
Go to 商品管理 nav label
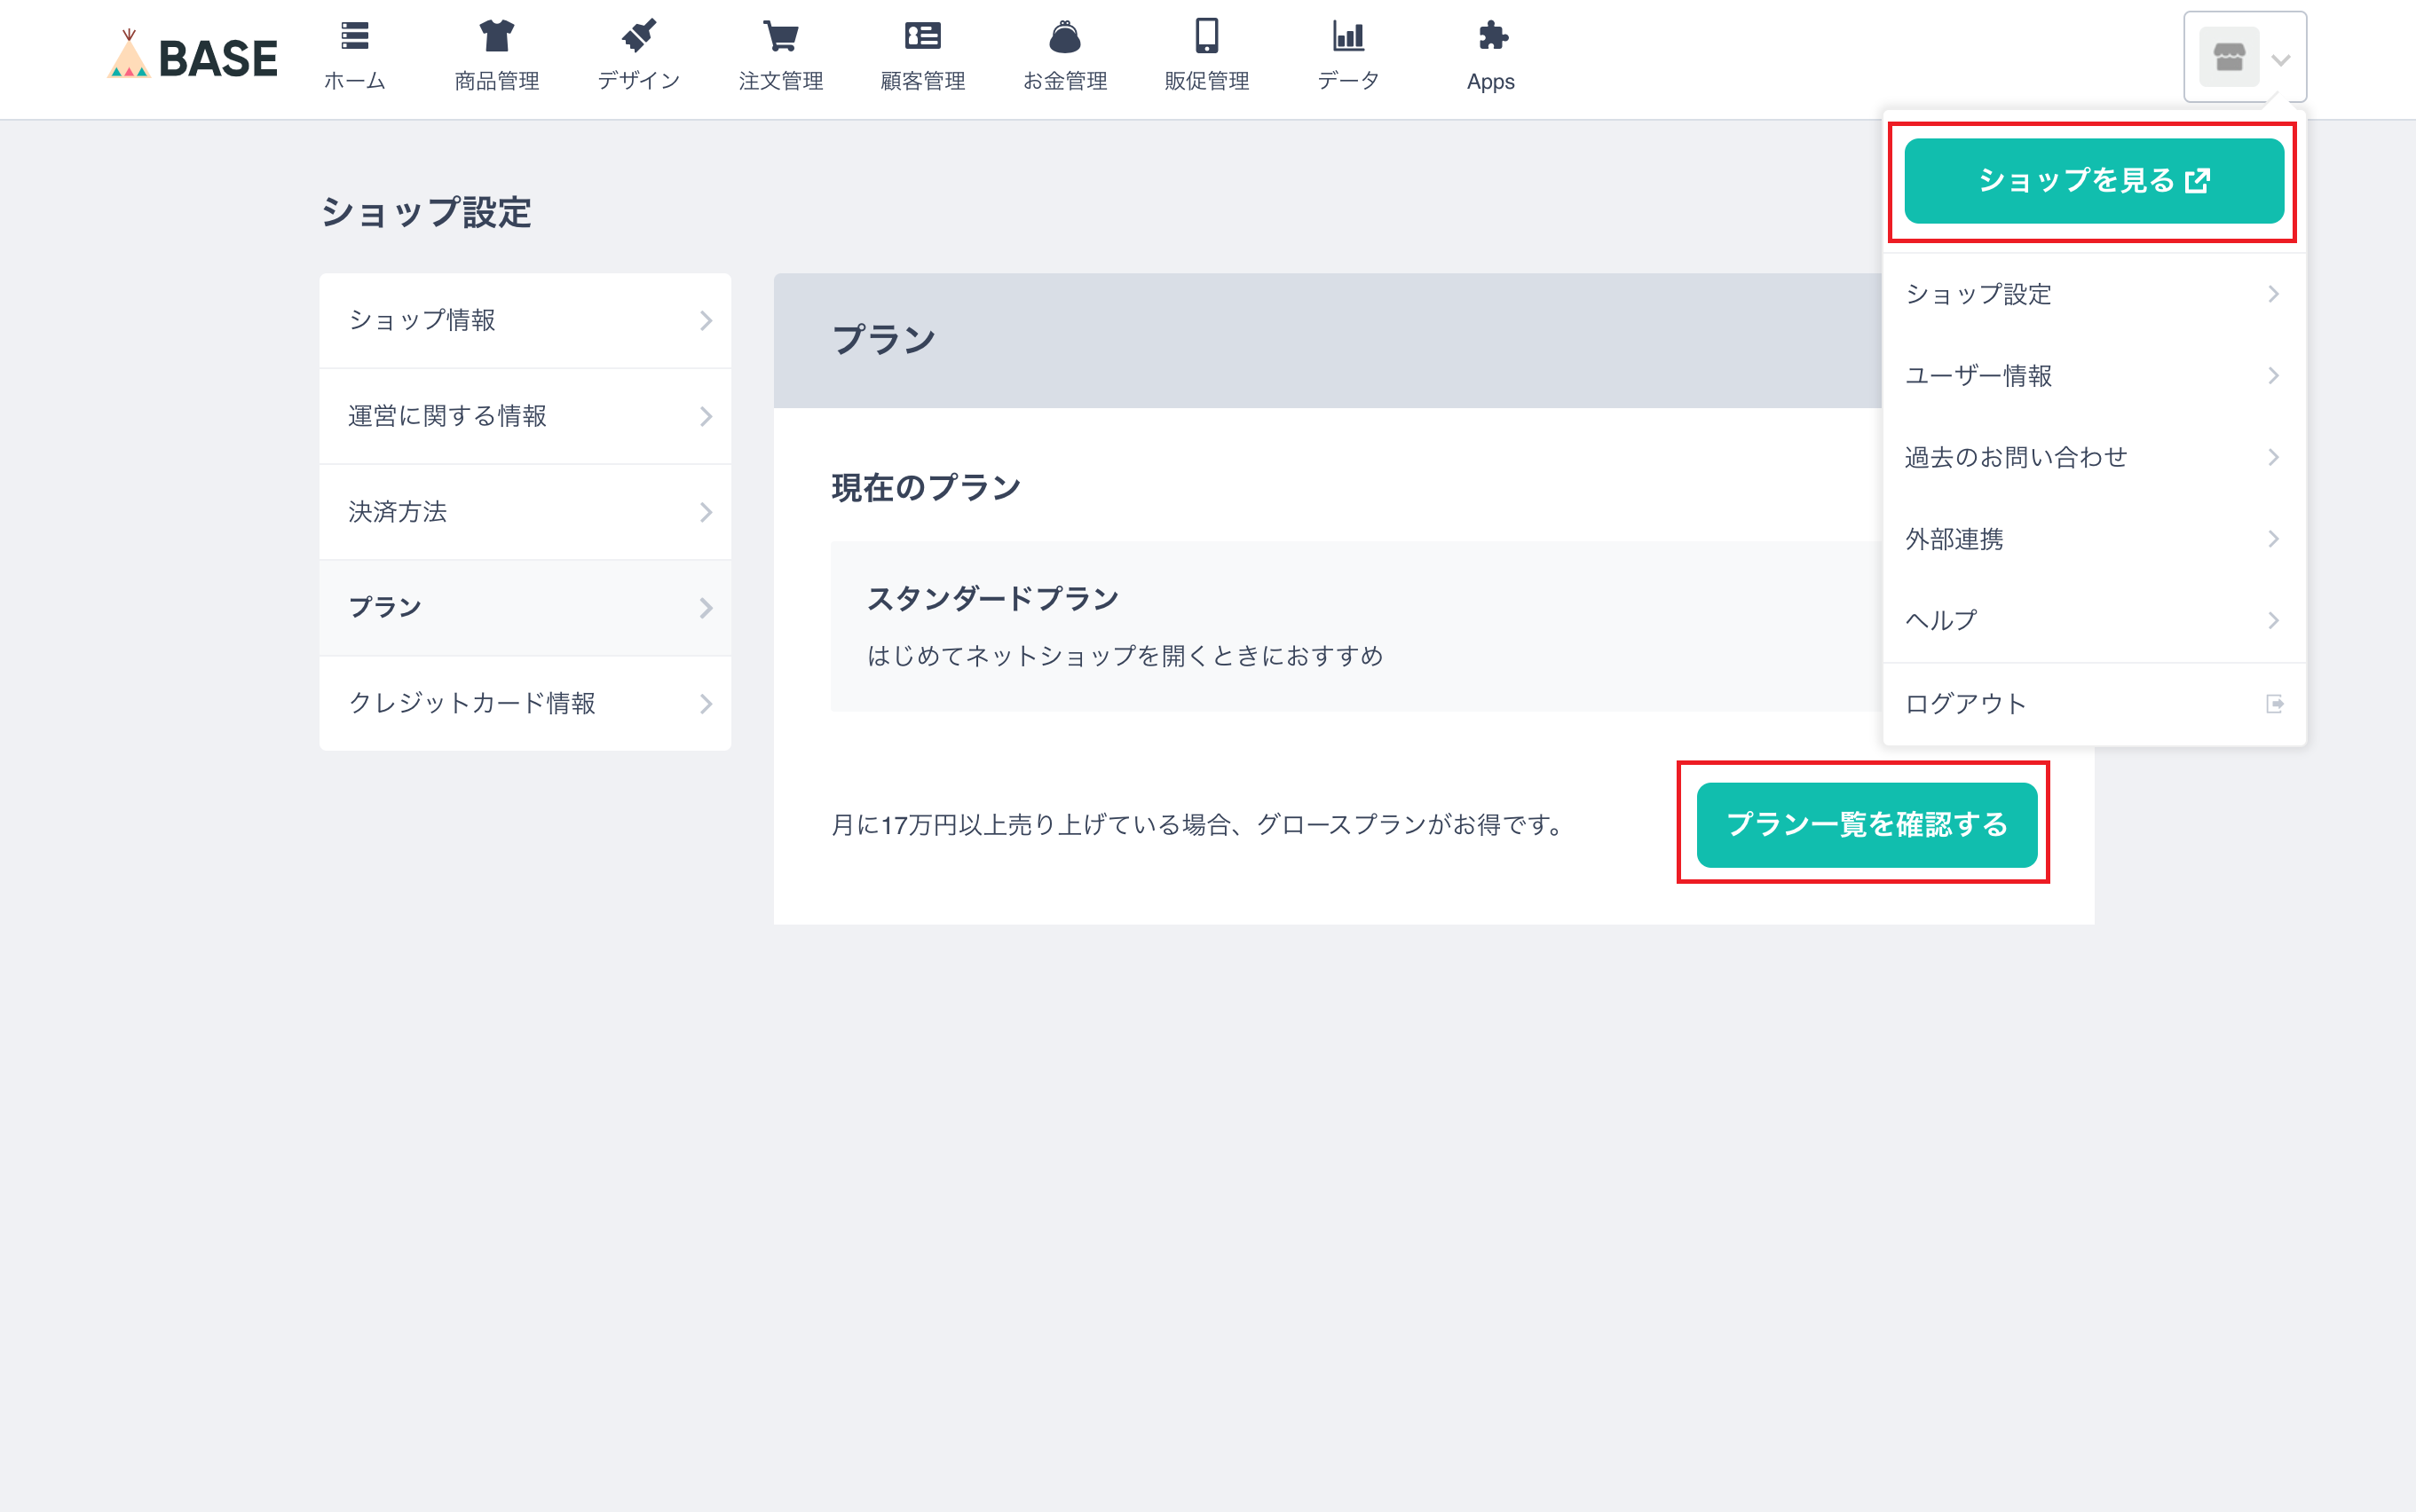coord(497,81)
